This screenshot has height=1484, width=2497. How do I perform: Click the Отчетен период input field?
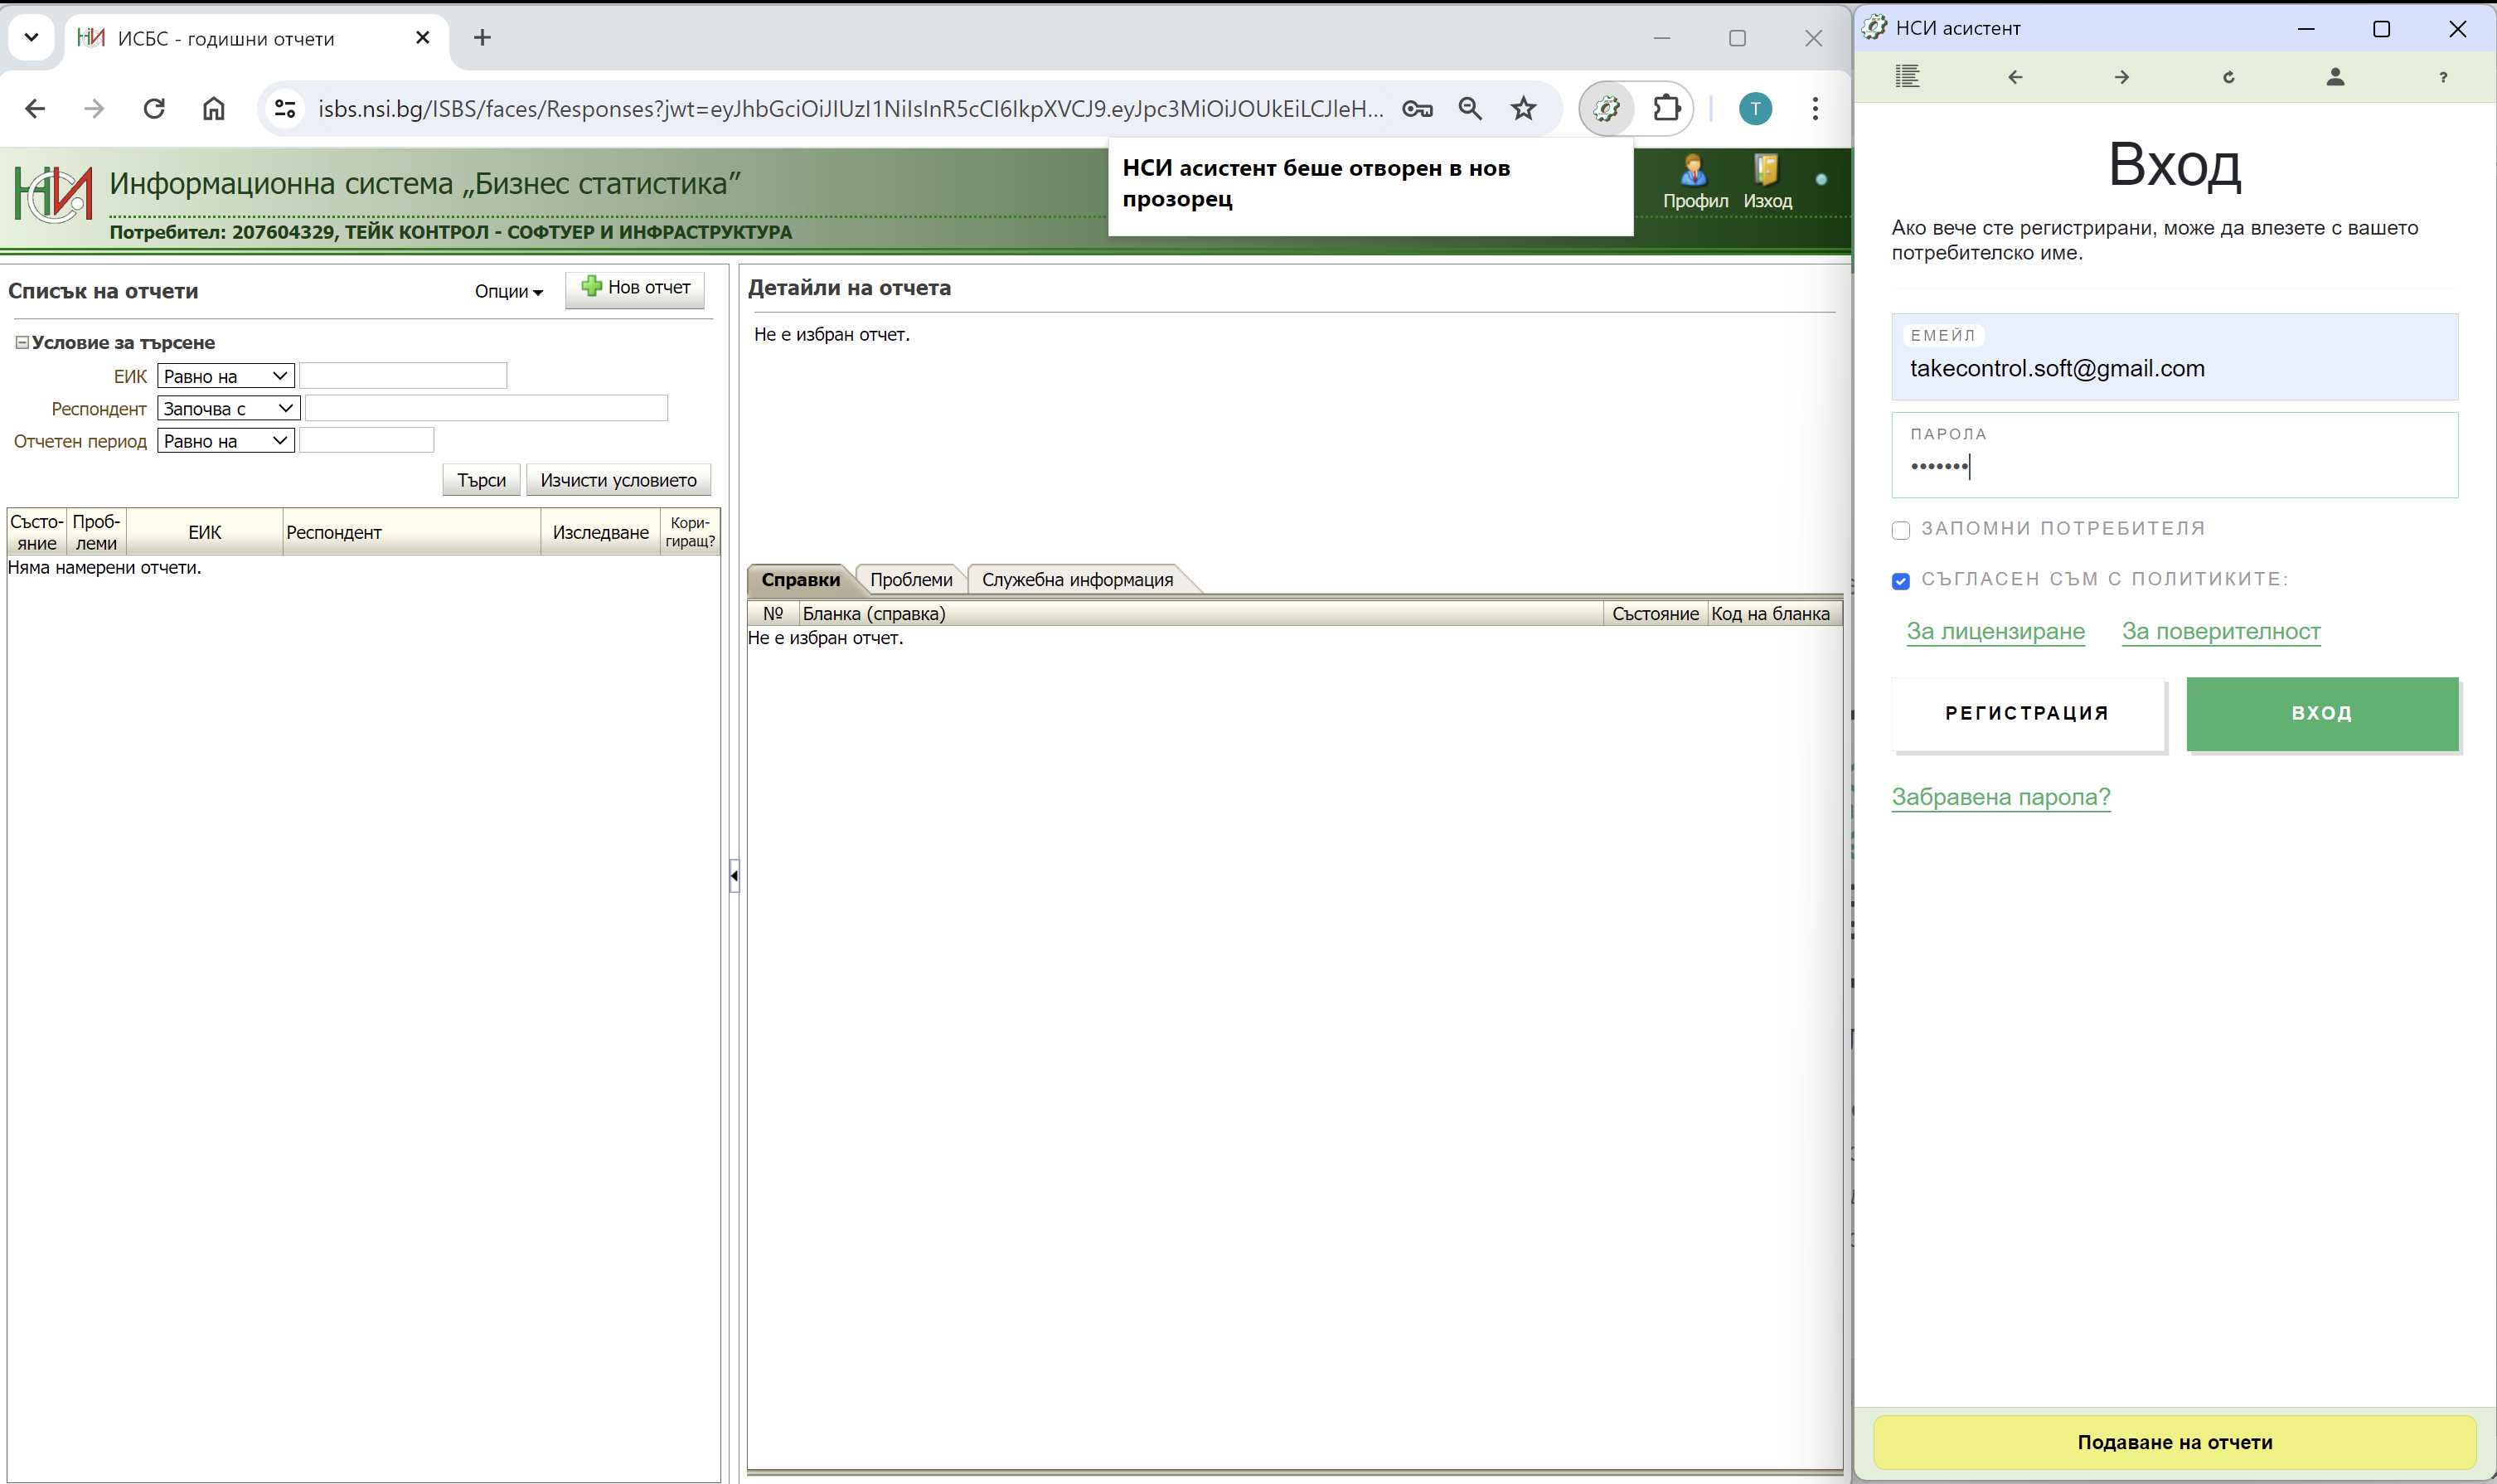(x=367, y=441)
